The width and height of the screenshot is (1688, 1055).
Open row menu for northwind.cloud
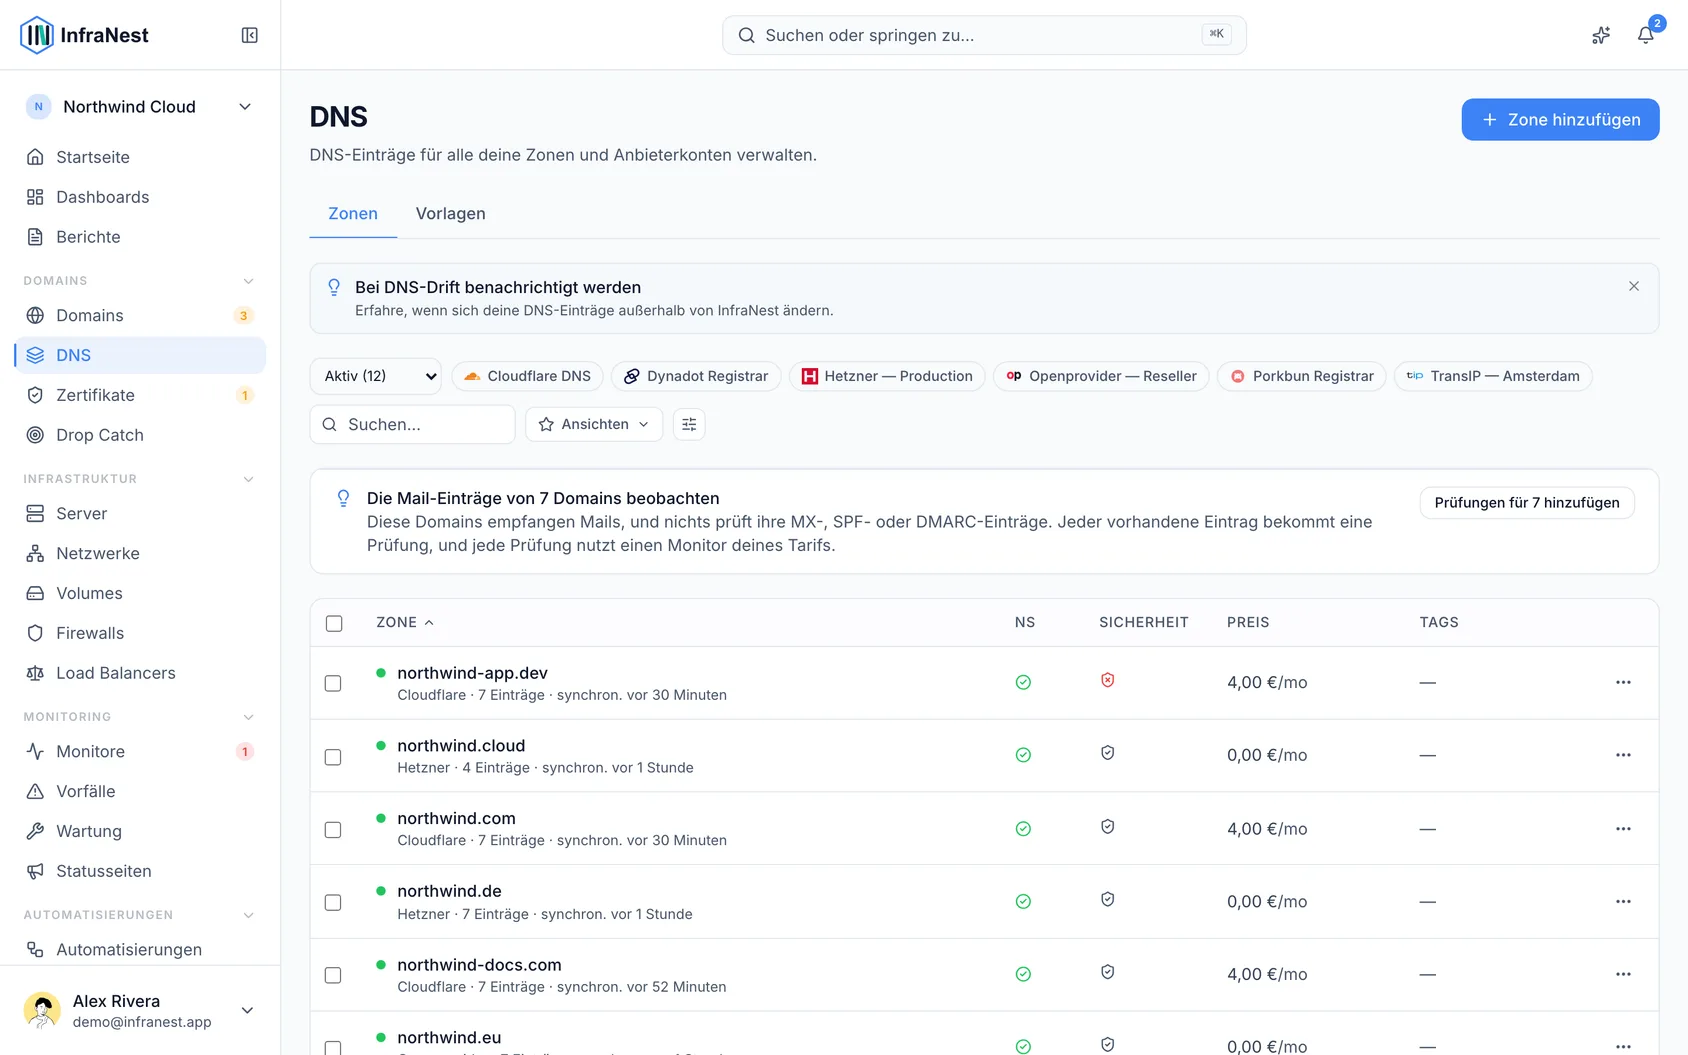tap(1623, 755)
